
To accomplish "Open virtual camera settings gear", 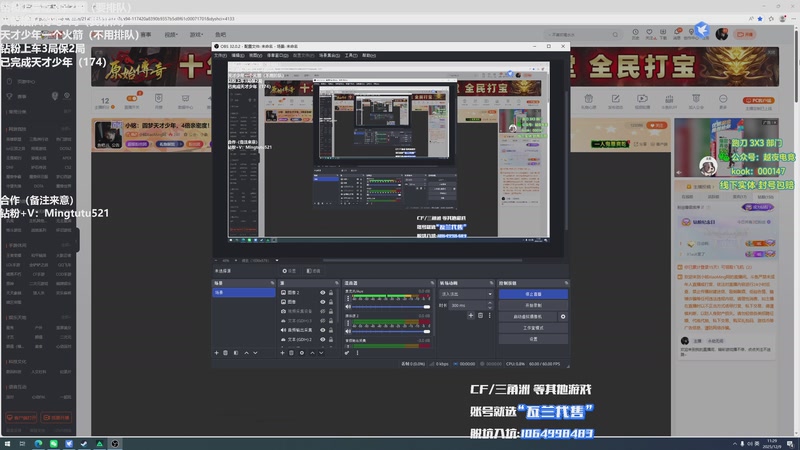I will pos(563,316).
